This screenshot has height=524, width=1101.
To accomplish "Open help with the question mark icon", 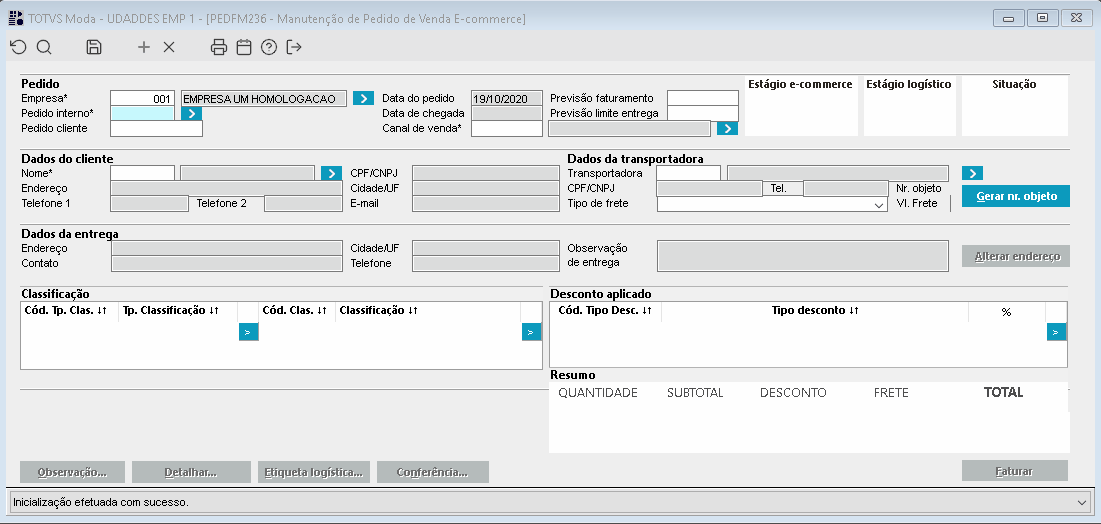I will tap(268, 47).
